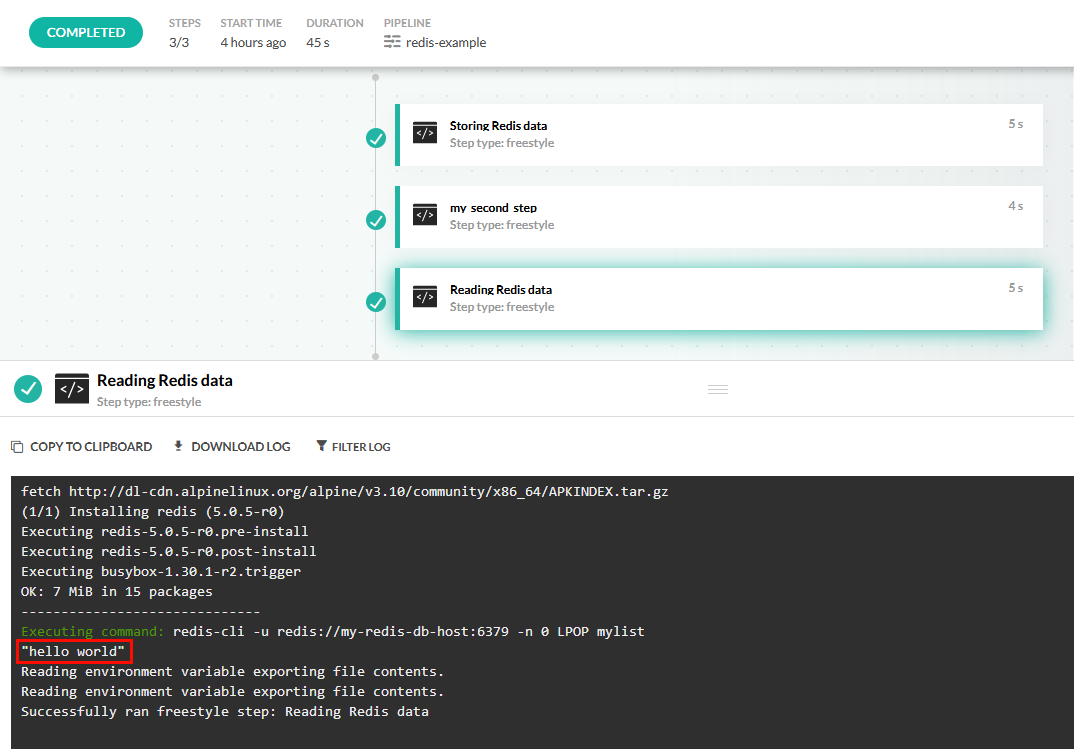Click green checkmark next to Storing Redis data
This screenshot has width=1074, height=749.
coord(376,138)
